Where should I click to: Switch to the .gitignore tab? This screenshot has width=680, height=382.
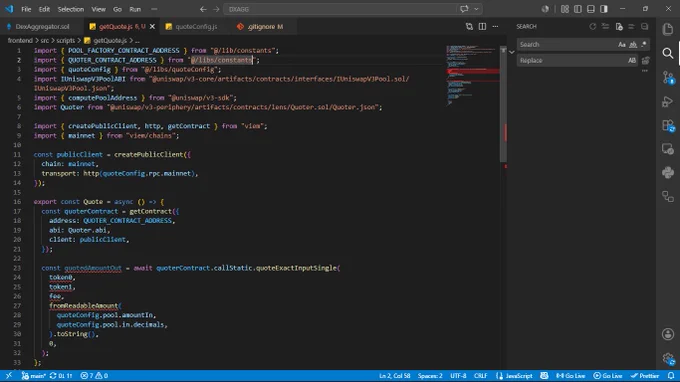(x=265, y=26)
